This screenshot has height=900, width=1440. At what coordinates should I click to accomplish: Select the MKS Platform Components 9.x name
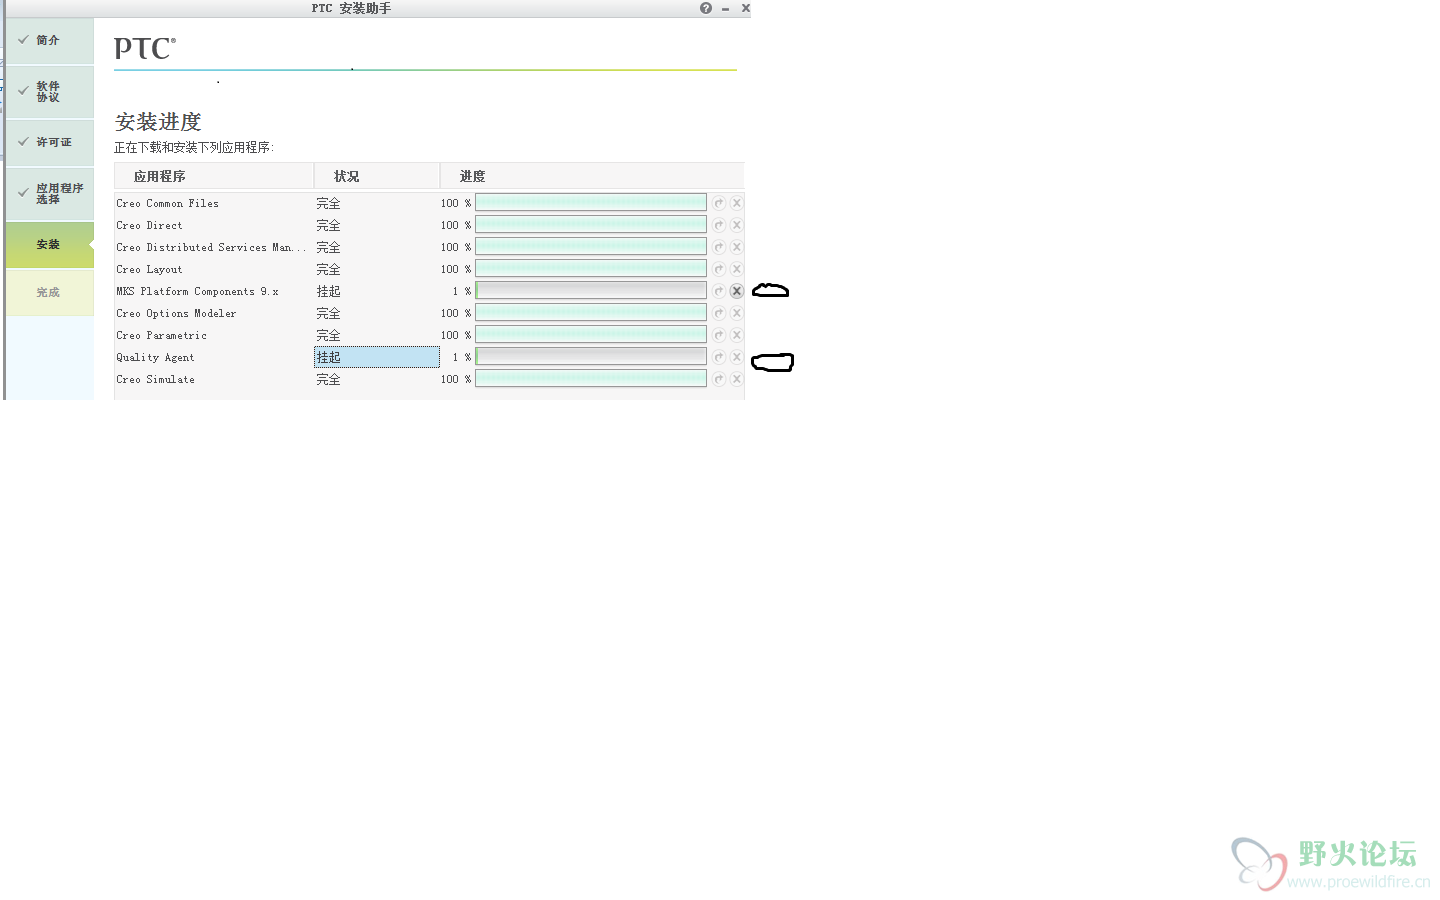point(197,291)
